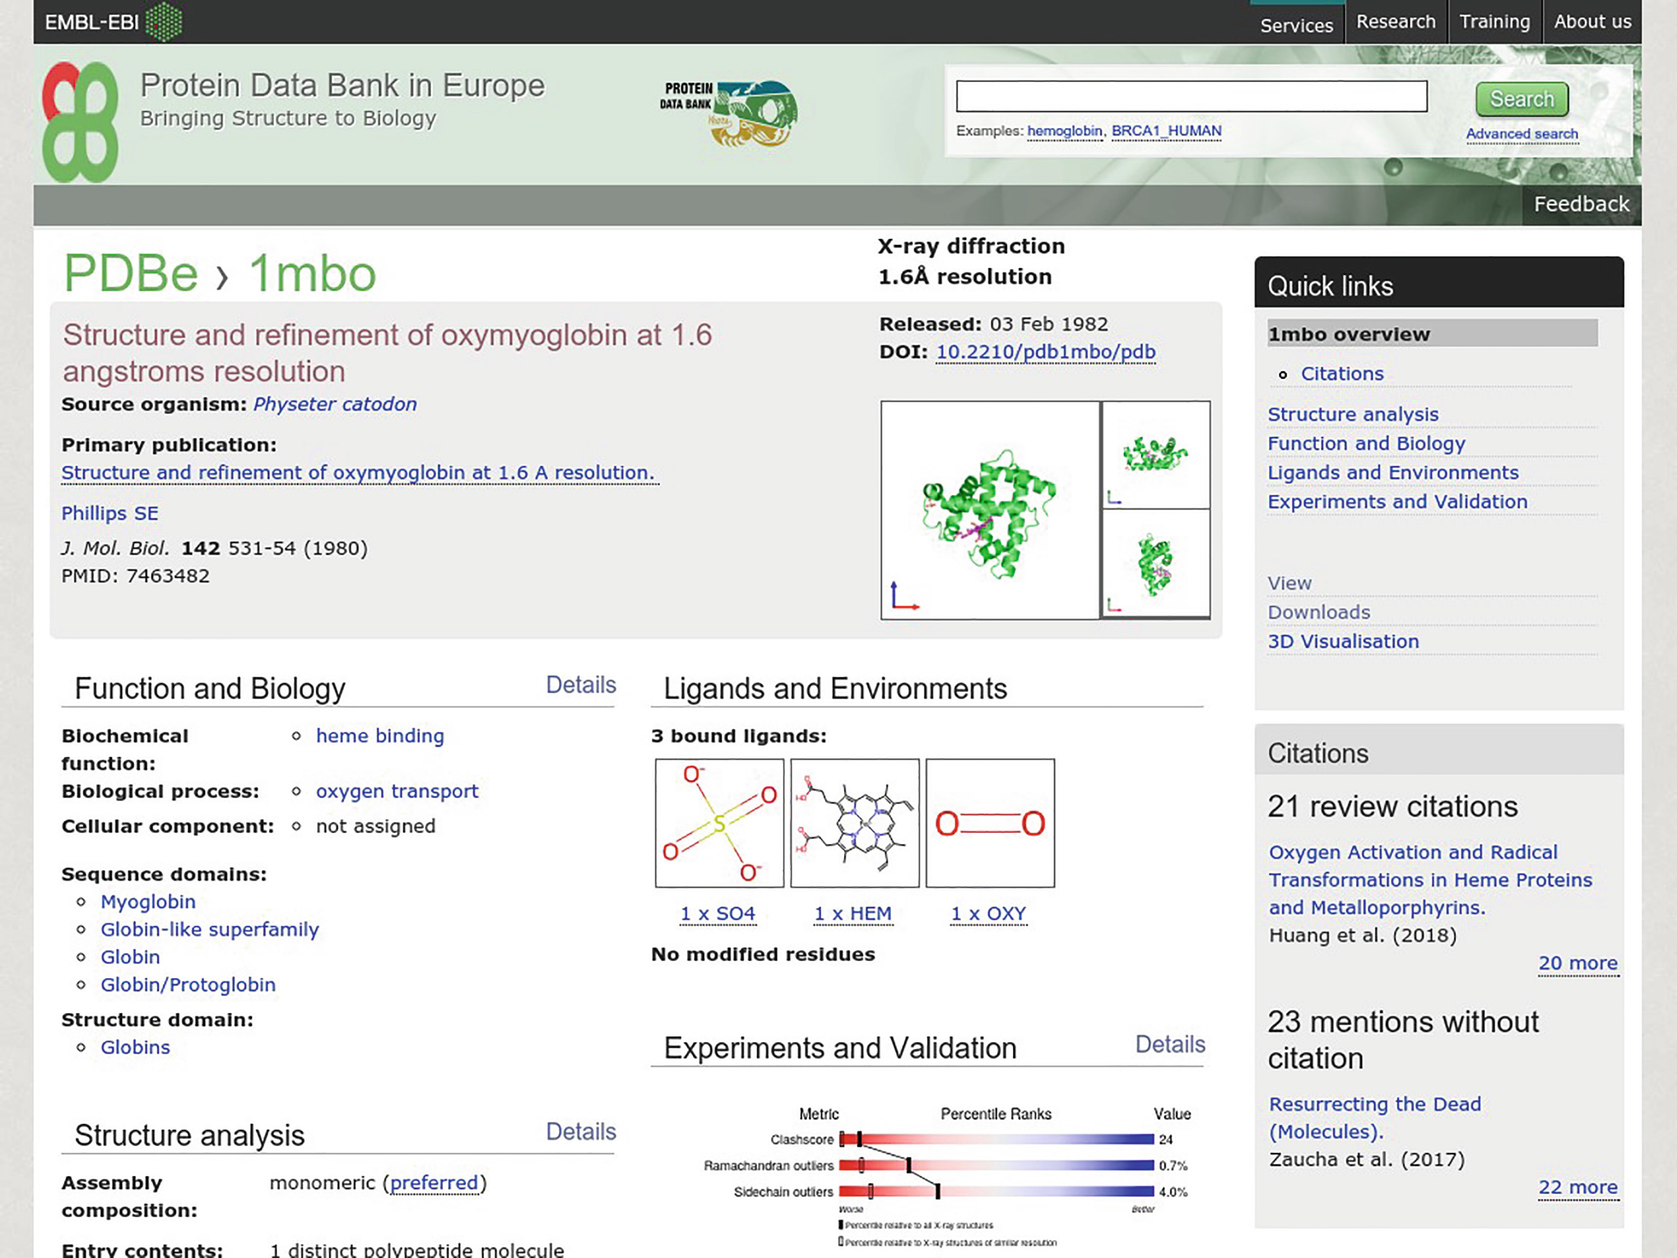This screenshot has width=1677, height=1258.
Task: Open Experiments and Validation Details link
Action: pyautogui.click(x=1170, y=1045)
